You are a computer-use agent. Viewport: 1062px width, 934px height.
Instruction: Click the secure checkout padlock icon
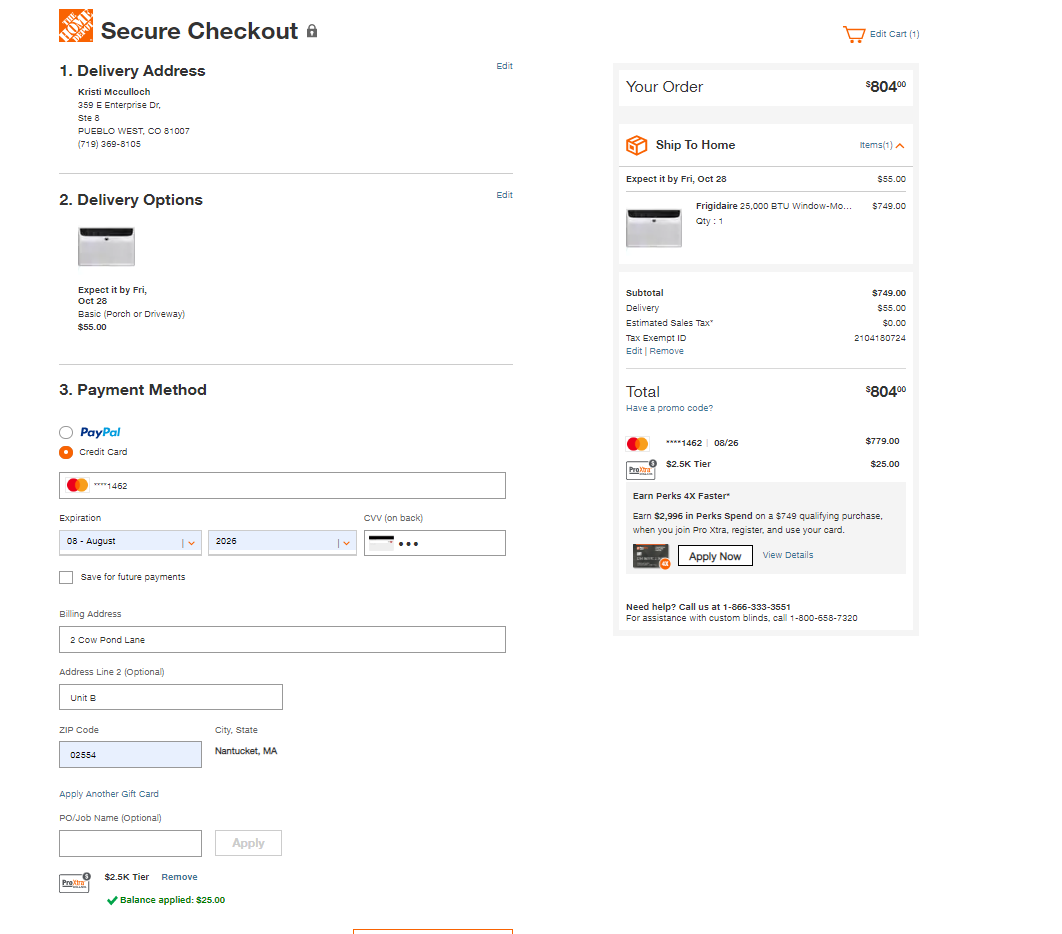point(312,30)
